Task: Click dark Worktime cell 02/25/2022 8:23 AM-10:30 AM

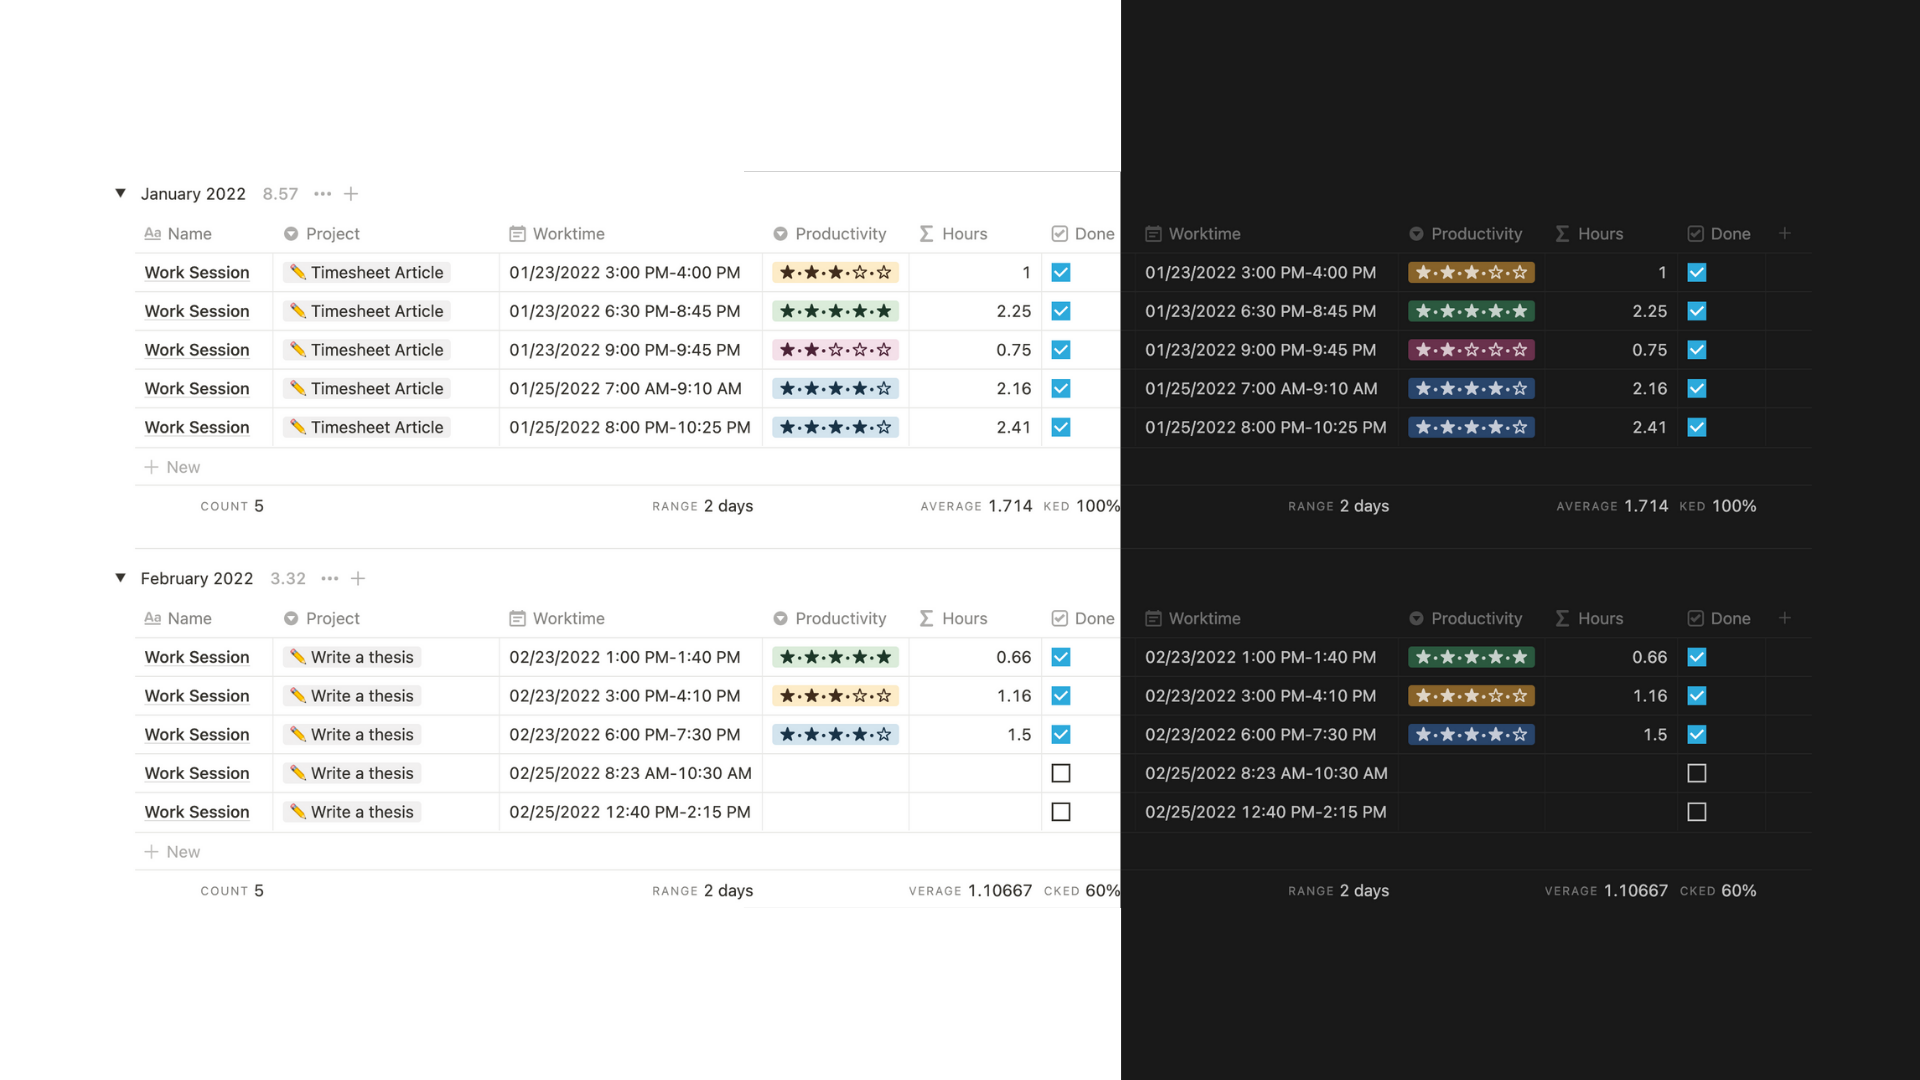Action: pyautogui.click(x=1267, y=773)
